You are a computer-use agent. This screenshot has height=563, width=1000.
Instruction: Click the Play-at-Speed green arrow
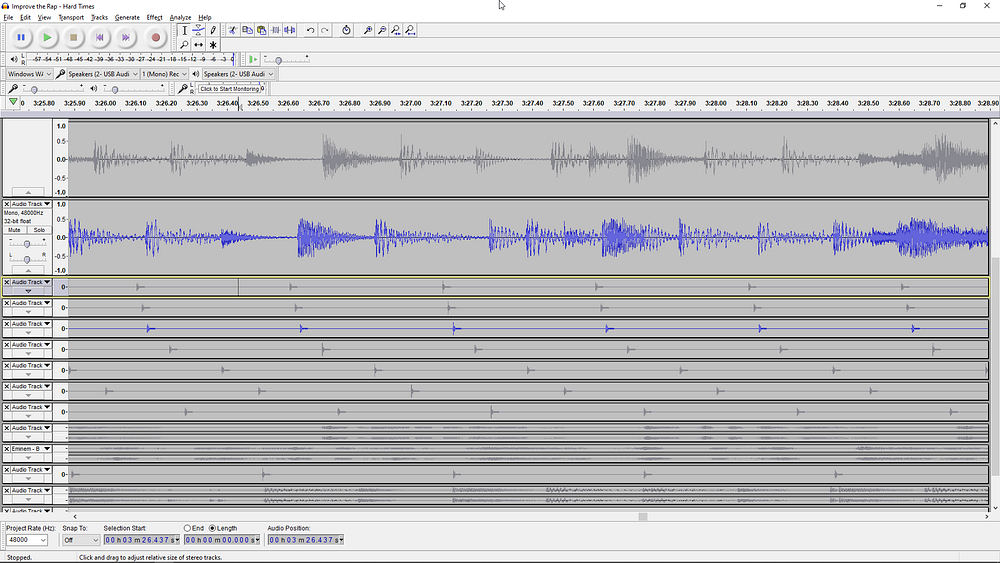(253, 59)
